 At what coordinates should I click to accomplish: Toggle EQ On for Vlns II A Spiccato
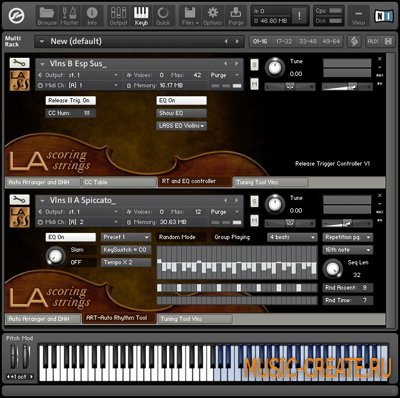[71, 237]
